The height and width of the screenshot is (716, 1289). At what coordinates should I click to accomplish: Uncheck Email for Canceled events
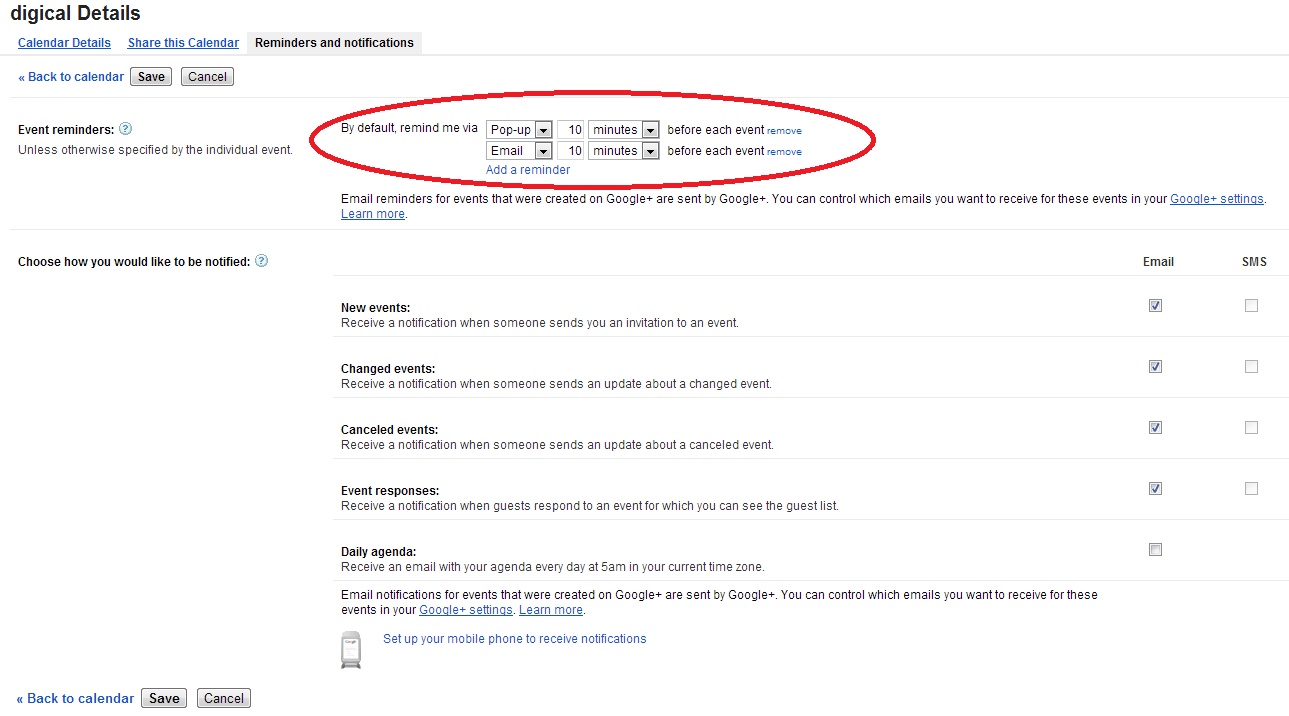pyautogui.click(x=1155, y=428)
